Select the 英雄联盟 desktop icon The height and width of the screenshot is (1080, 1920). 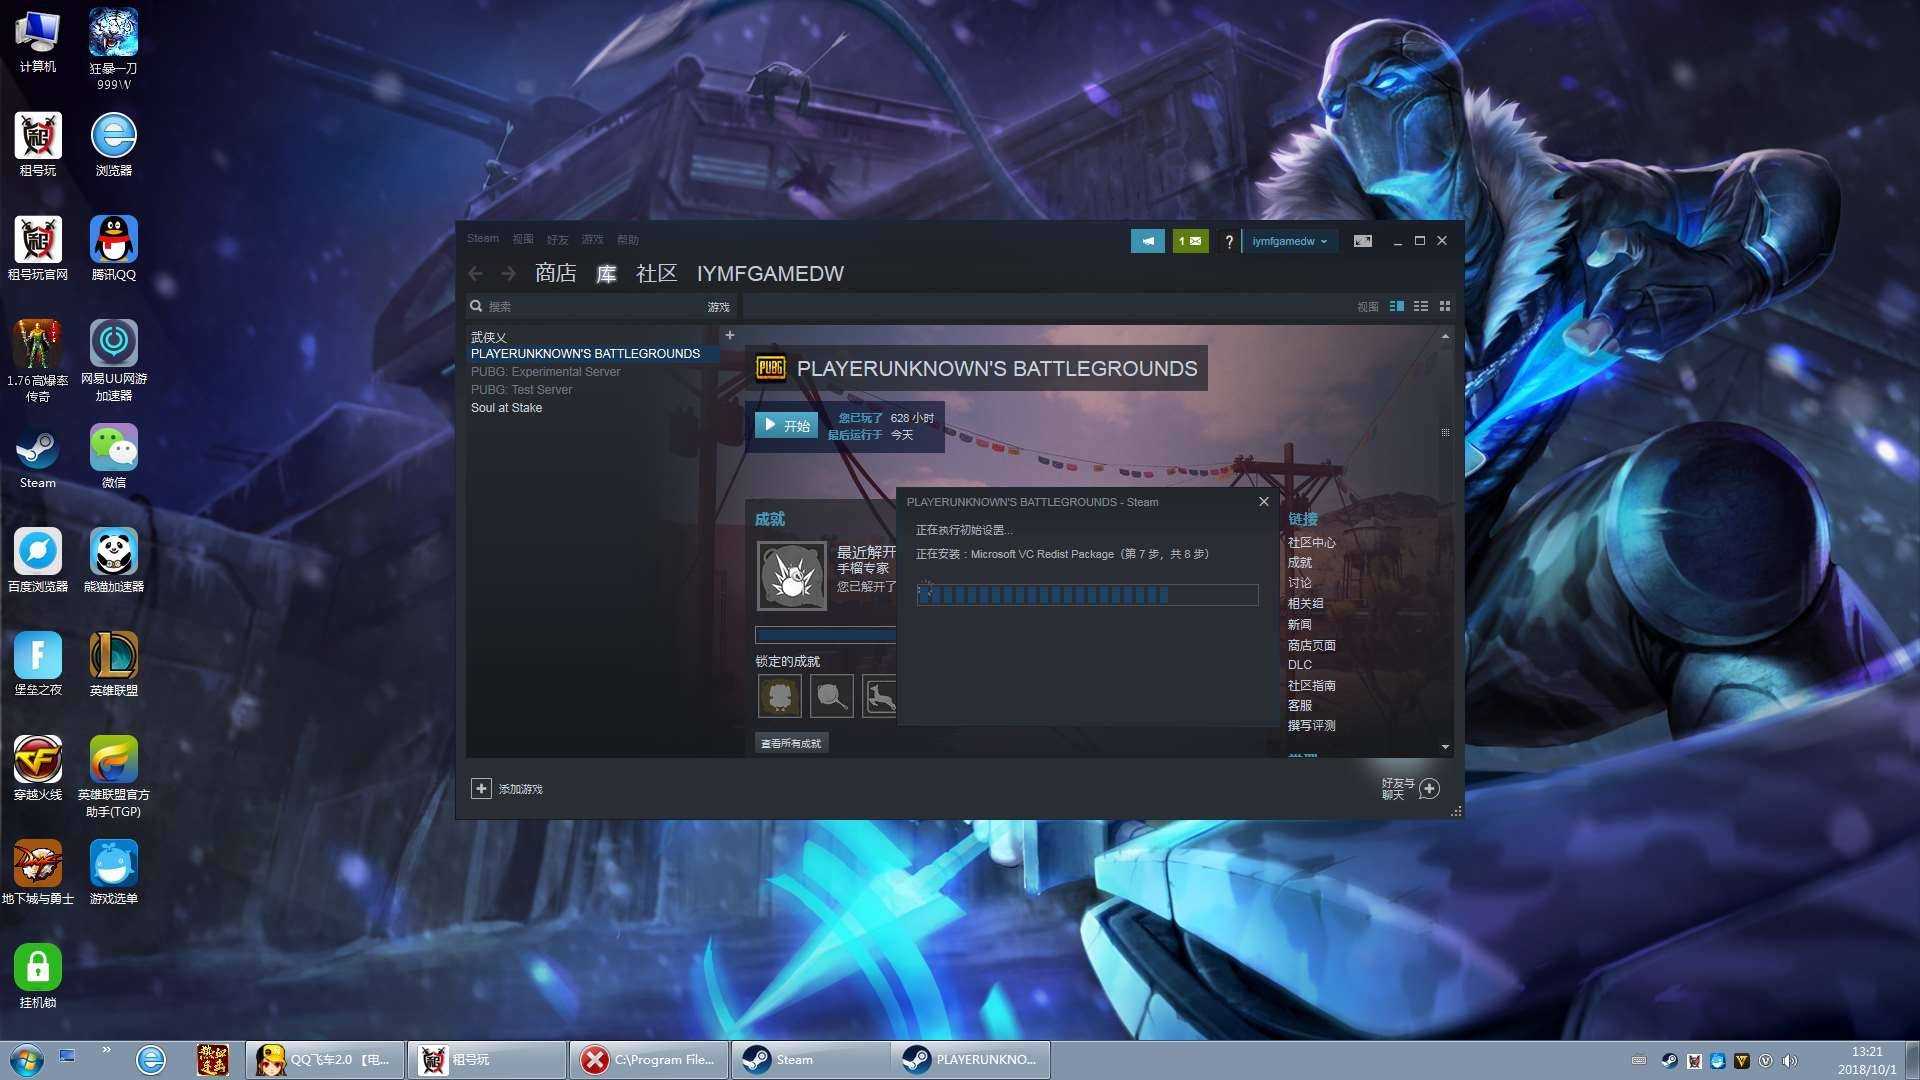point(114,664)
